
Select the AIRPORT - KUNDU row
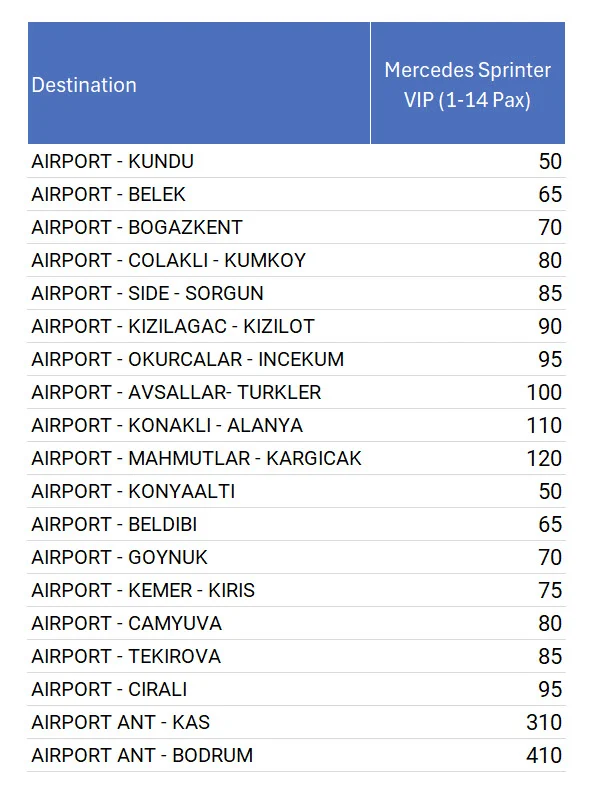point(296,162)
